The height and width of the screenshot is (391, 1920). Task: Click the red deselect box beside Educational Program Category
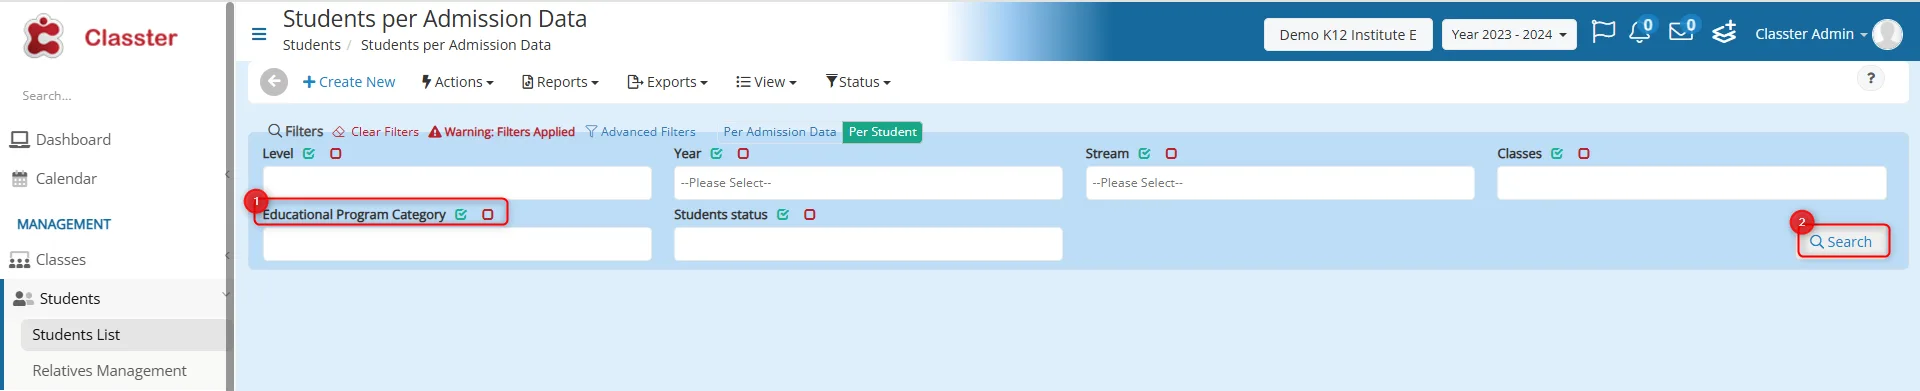(488, 215)
